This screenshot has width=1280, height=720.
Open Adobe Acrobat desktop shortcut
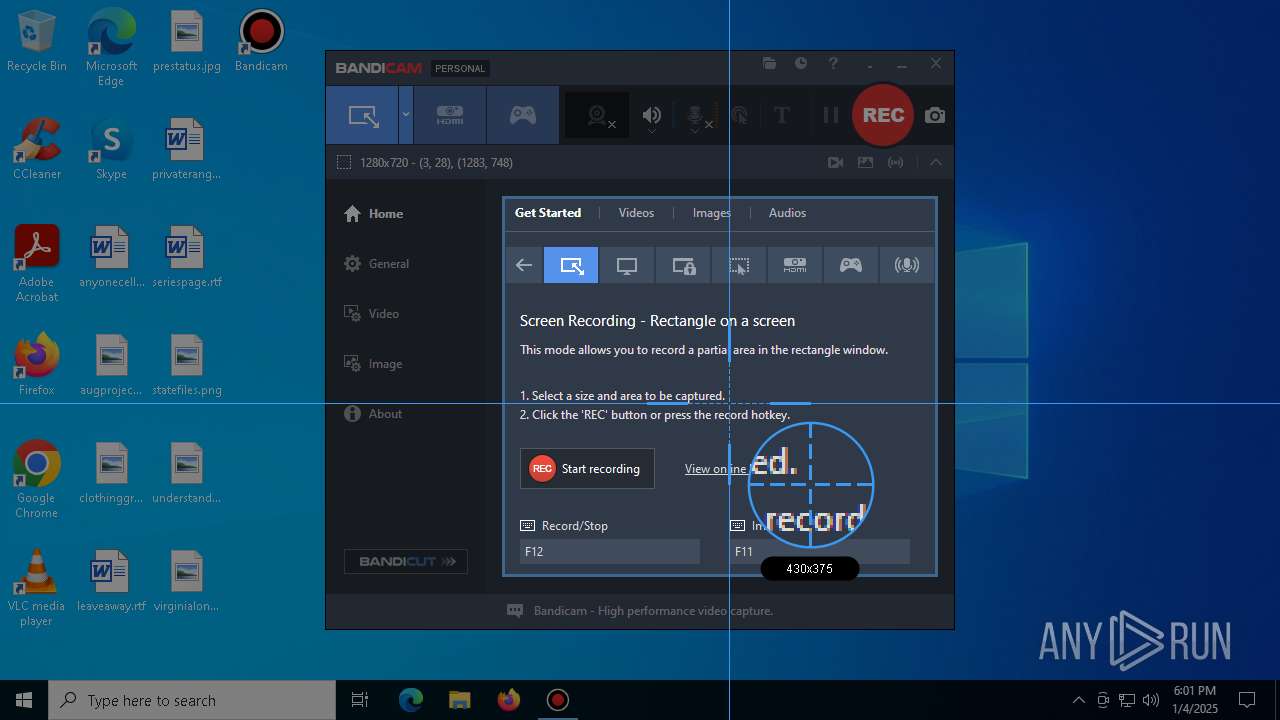coord(37,264)
